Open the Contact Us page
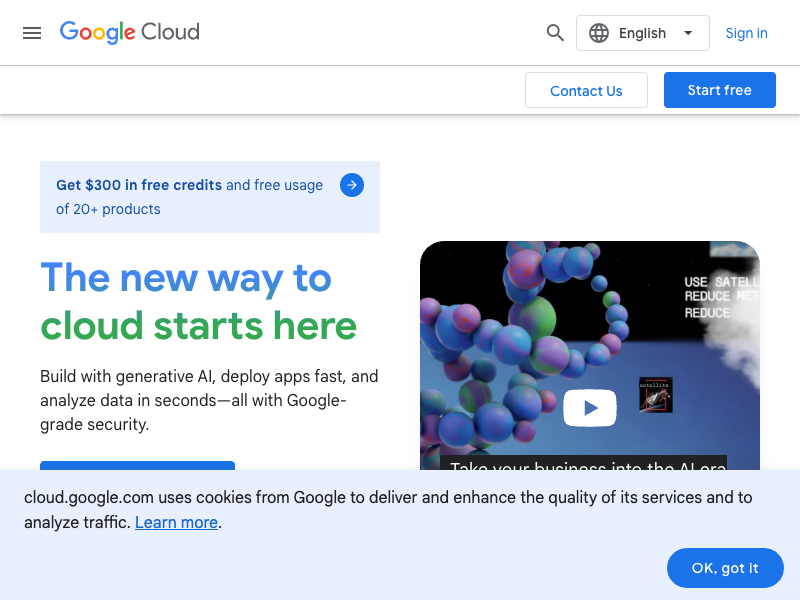This screenshot has height=600, width=800. pyautogui.click(x=586, y=90)
